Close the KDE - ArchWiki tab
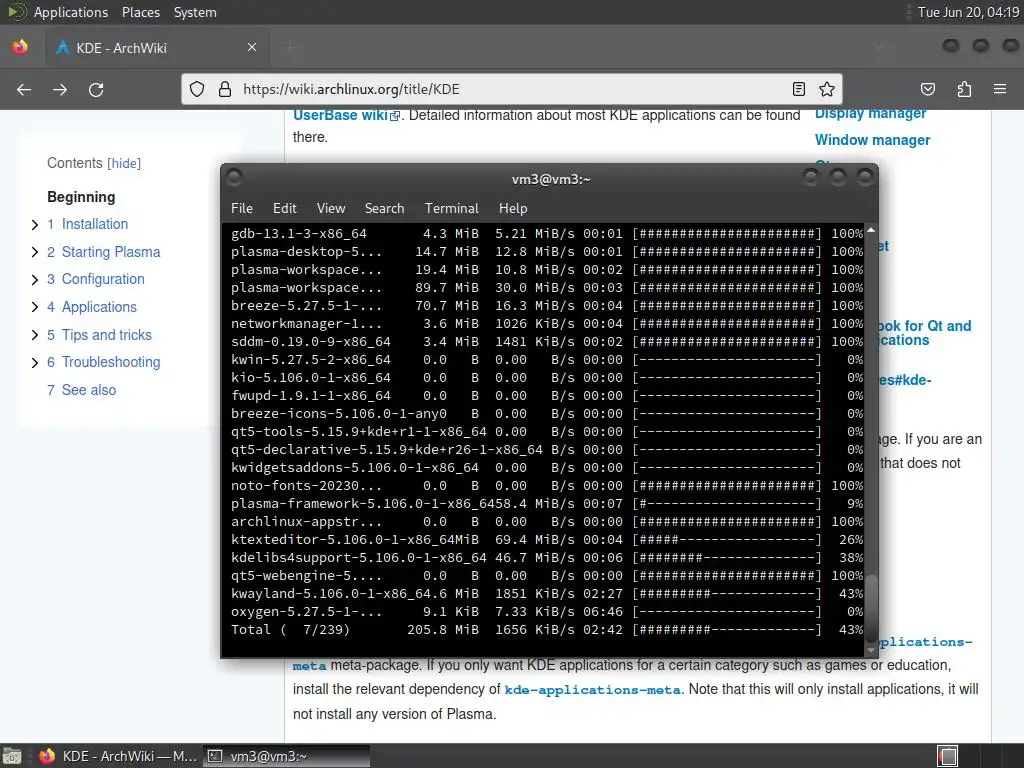Image resolution: width=1024 pixels, height=768 pixels. 252,47
